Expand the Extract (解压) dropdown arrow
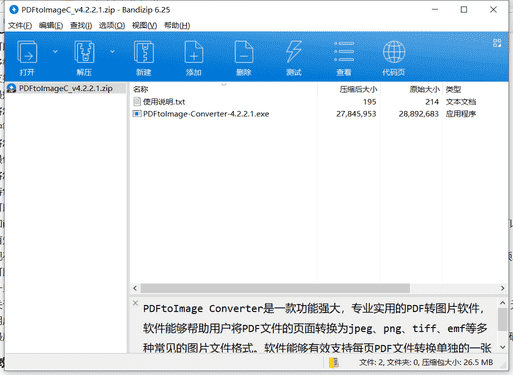 point(112,51)
